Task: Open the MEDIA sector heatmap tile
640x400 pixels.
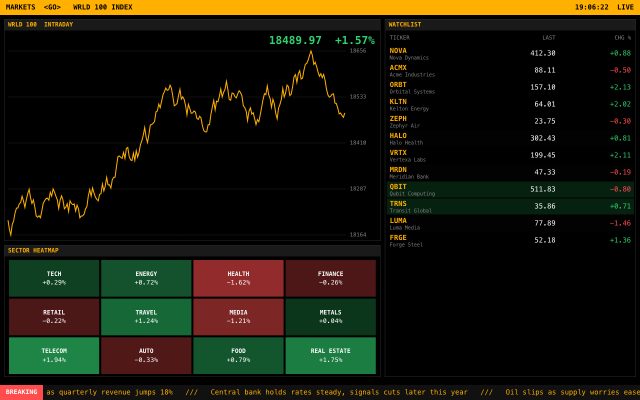Action: click(238, 317)
